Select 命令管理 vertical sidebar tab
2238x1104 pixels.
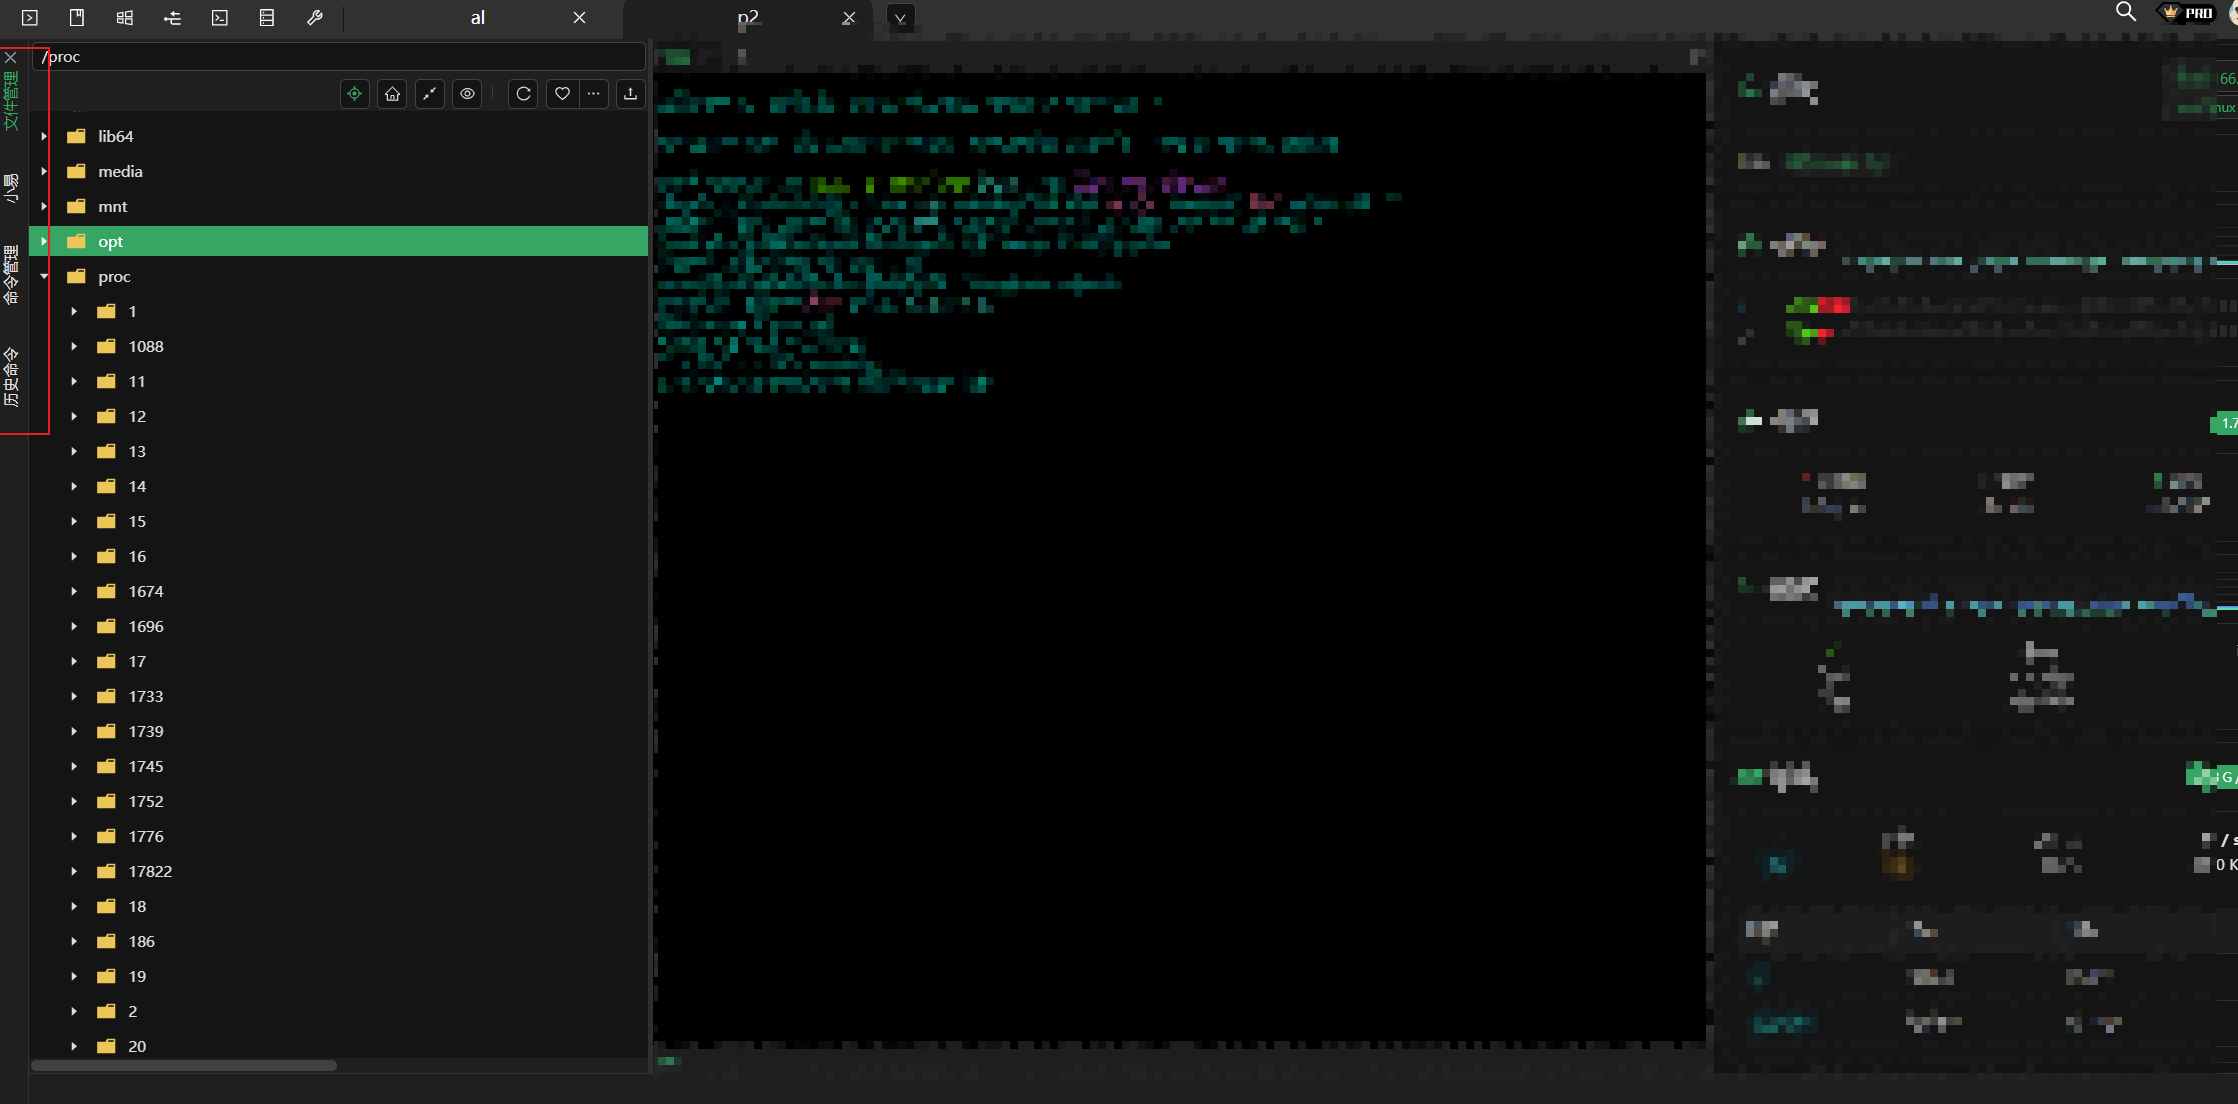[x=12, y=275]
